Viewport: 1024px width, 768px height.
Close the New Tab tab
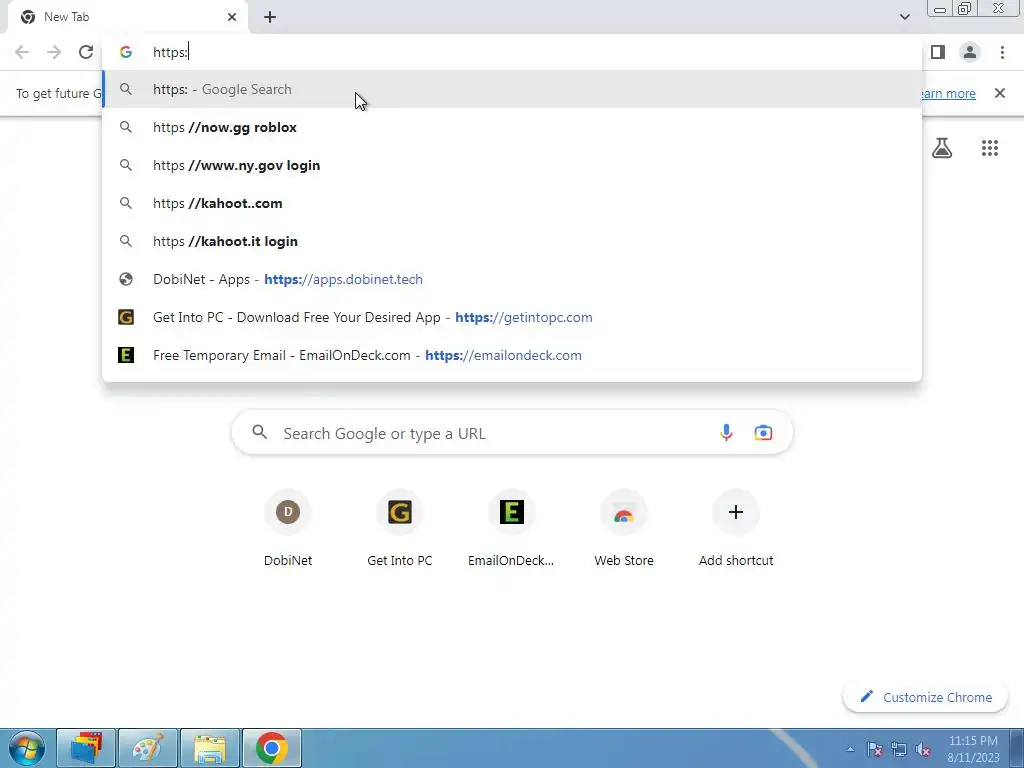click(232, 17)
